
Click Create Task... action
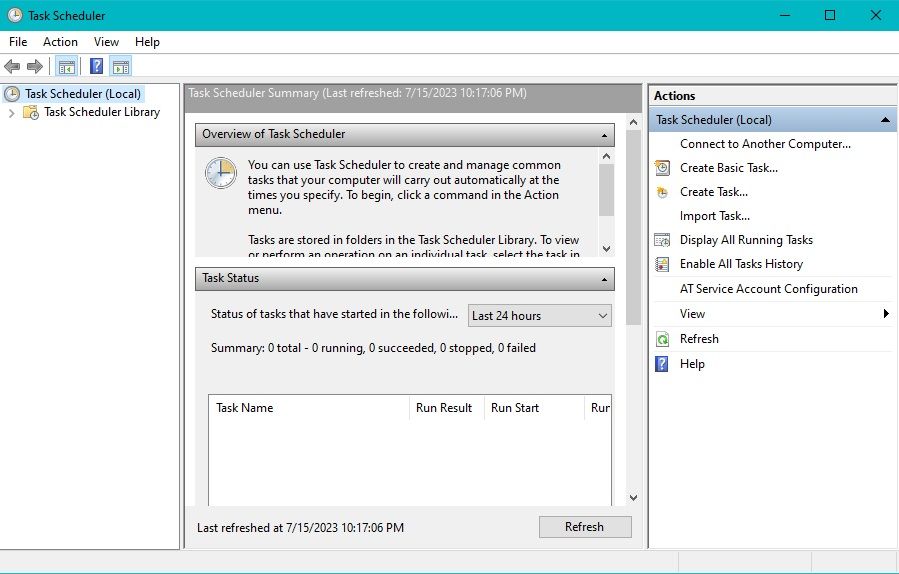[x=714, y=192]
